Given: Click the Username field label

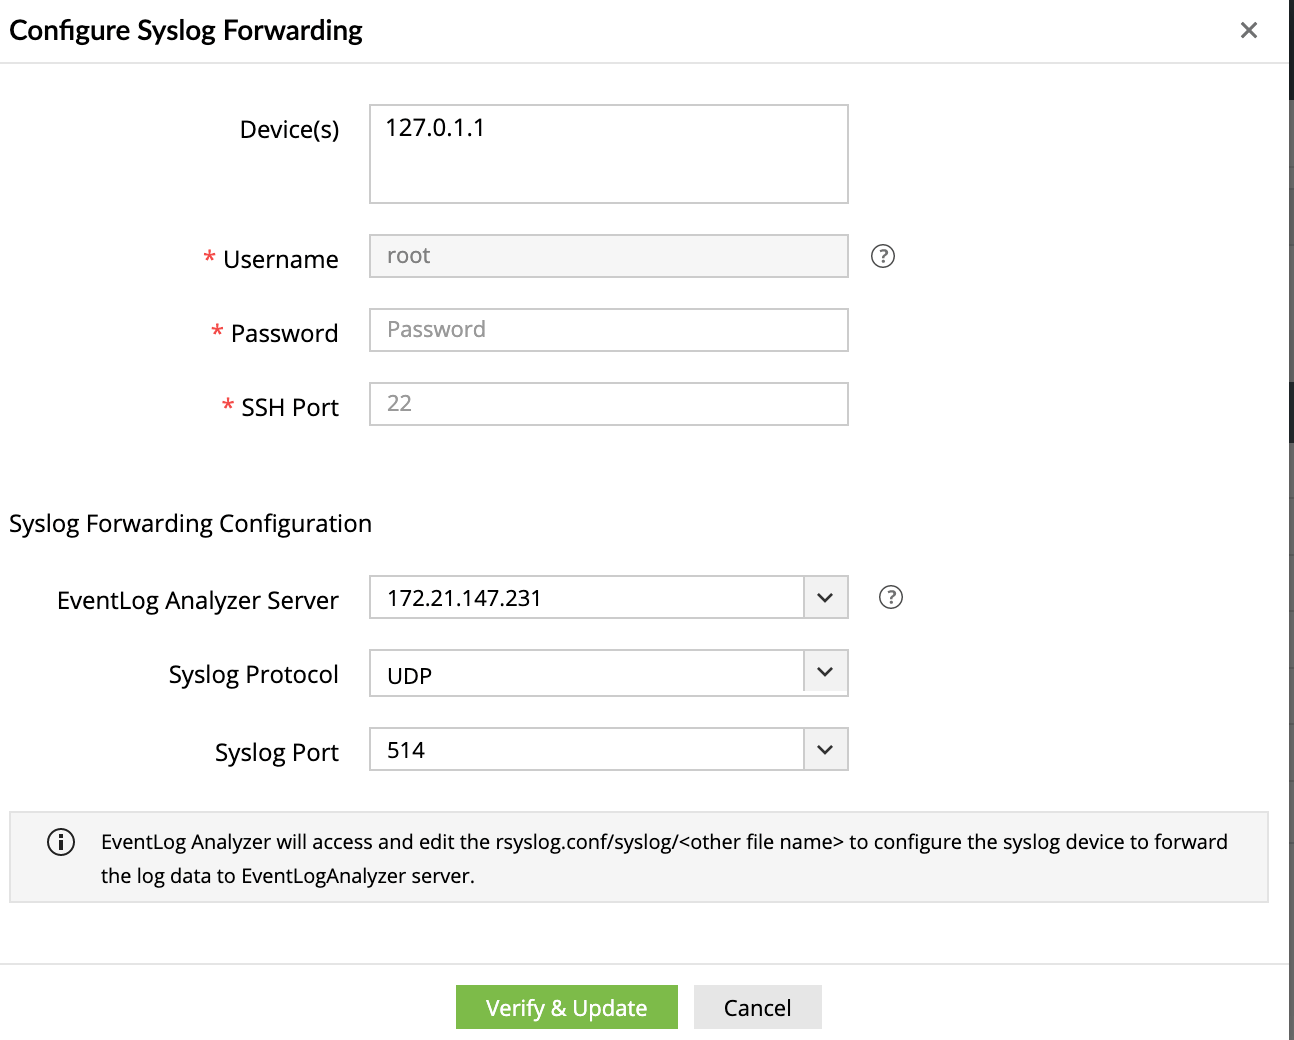Looking at the screenshot, I should click(x=280, y=260).
